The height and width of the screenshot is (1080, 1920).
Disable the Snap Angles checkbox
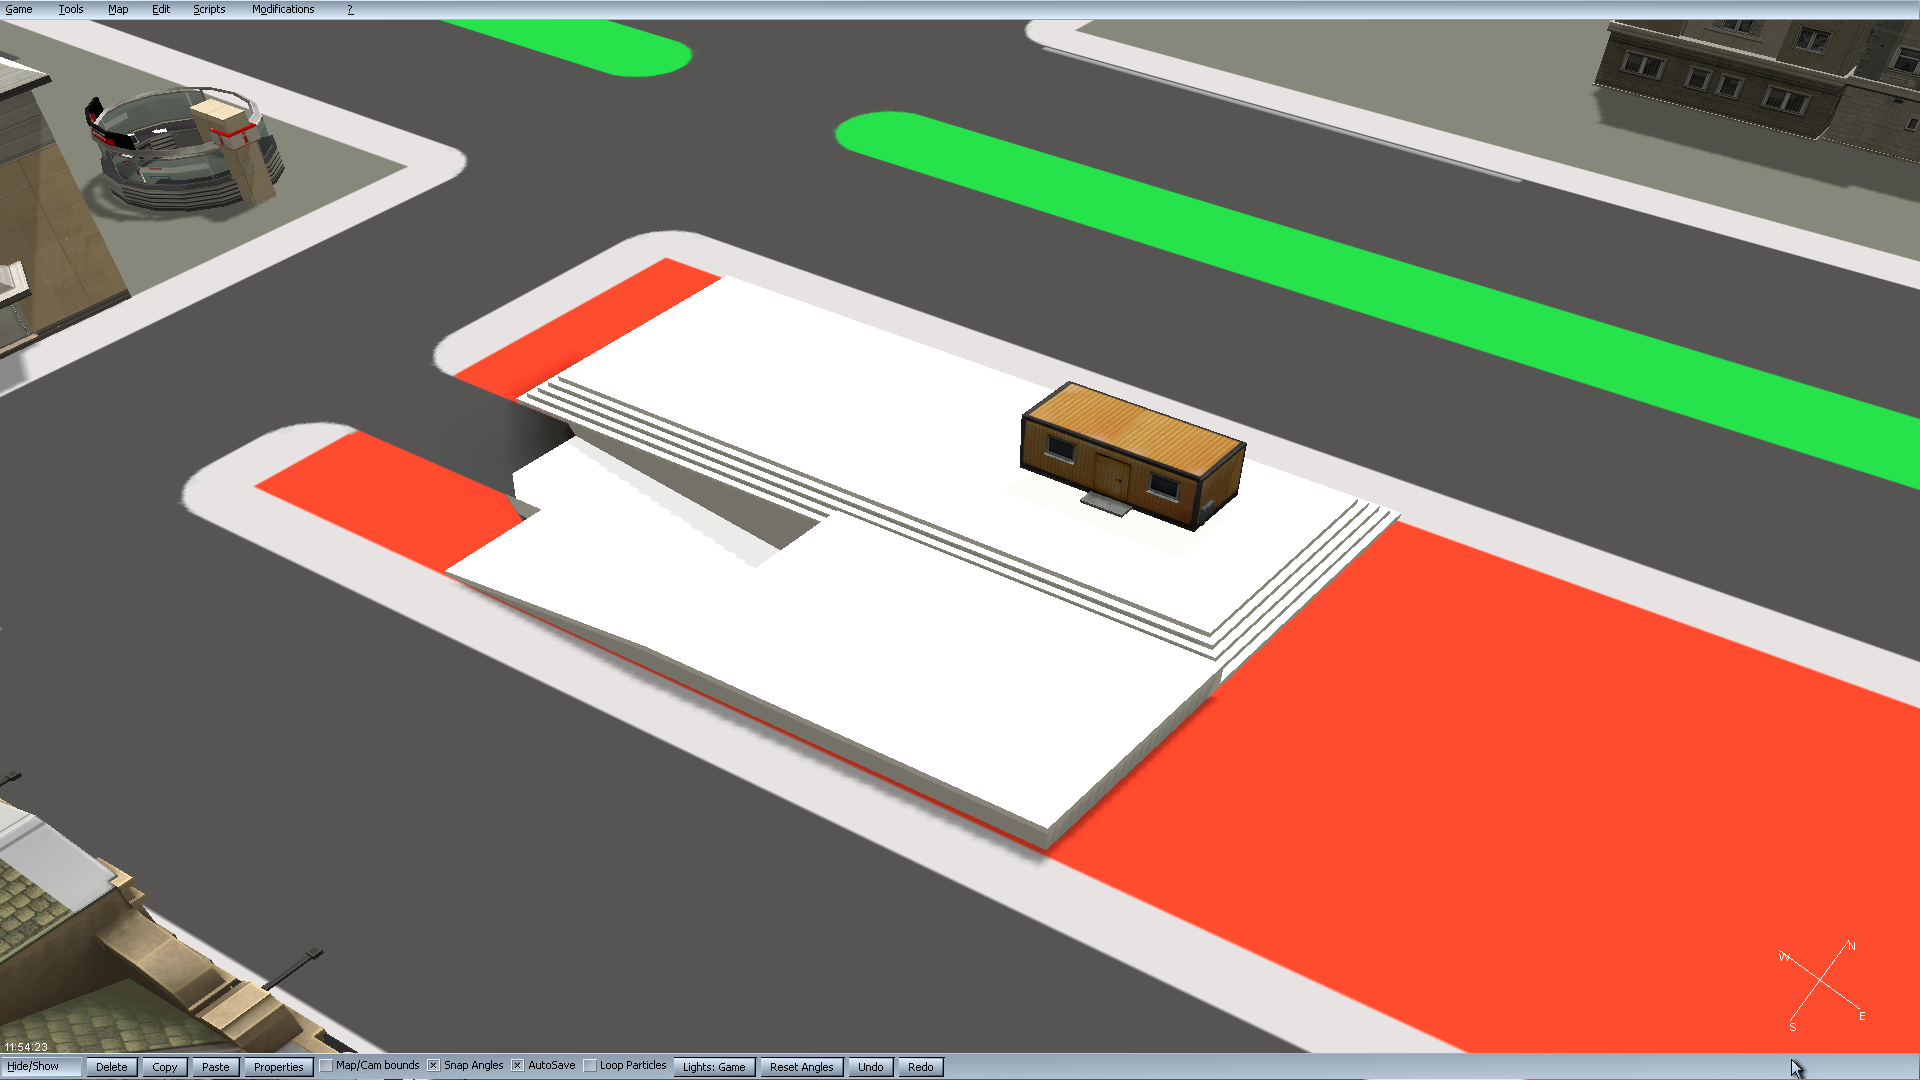click(x=434, y=1066)
